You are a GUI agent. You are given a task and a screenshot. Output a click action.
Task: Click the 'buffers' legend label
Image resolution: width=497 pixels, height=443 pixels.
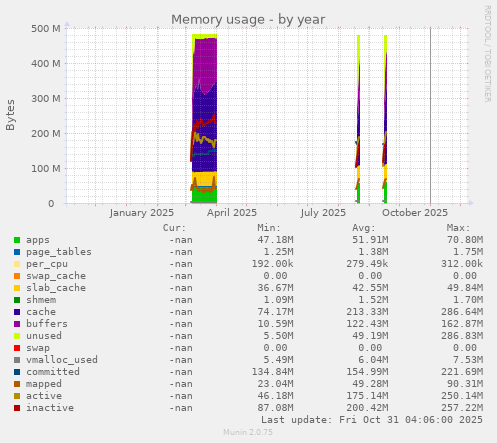(x=47, y=324)
